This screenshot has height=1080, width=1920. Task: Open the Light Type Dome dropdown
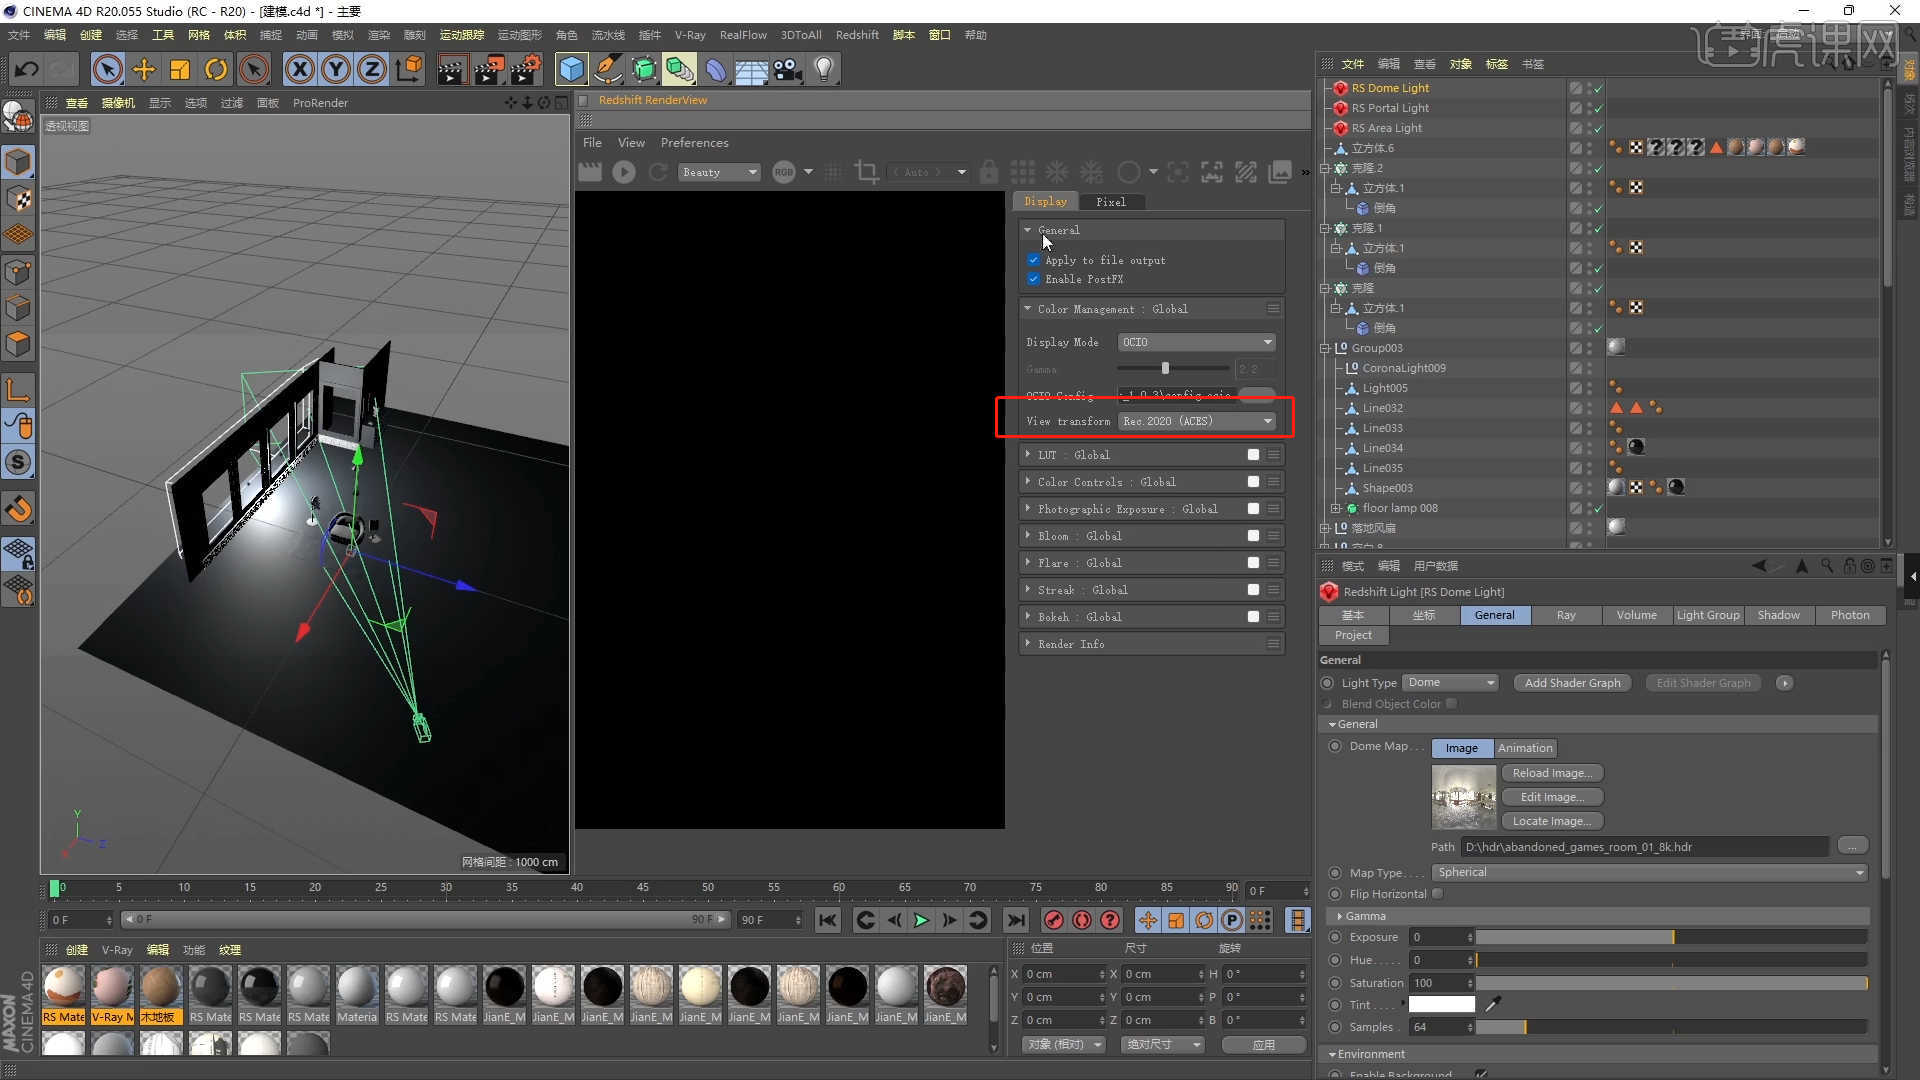tap(1450, 682)
